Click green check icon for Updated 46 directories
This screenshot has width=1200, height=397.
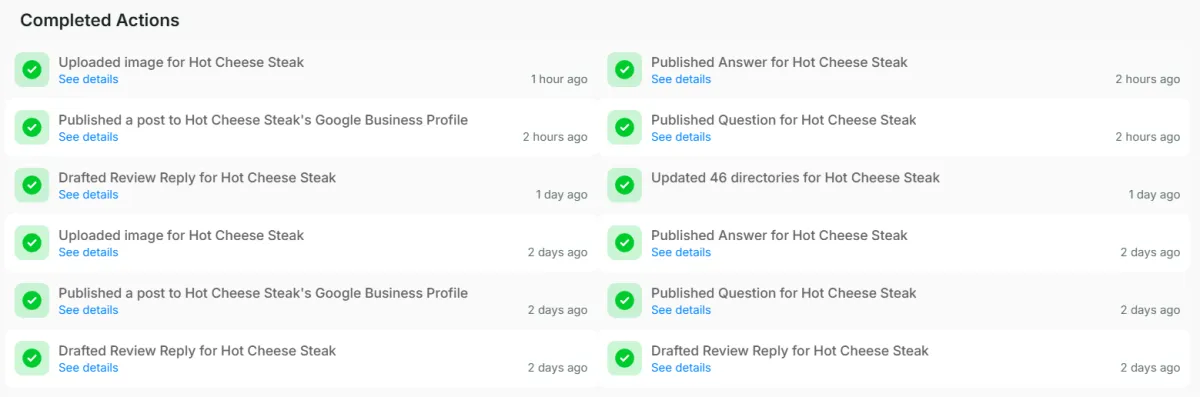click(624, 185)
